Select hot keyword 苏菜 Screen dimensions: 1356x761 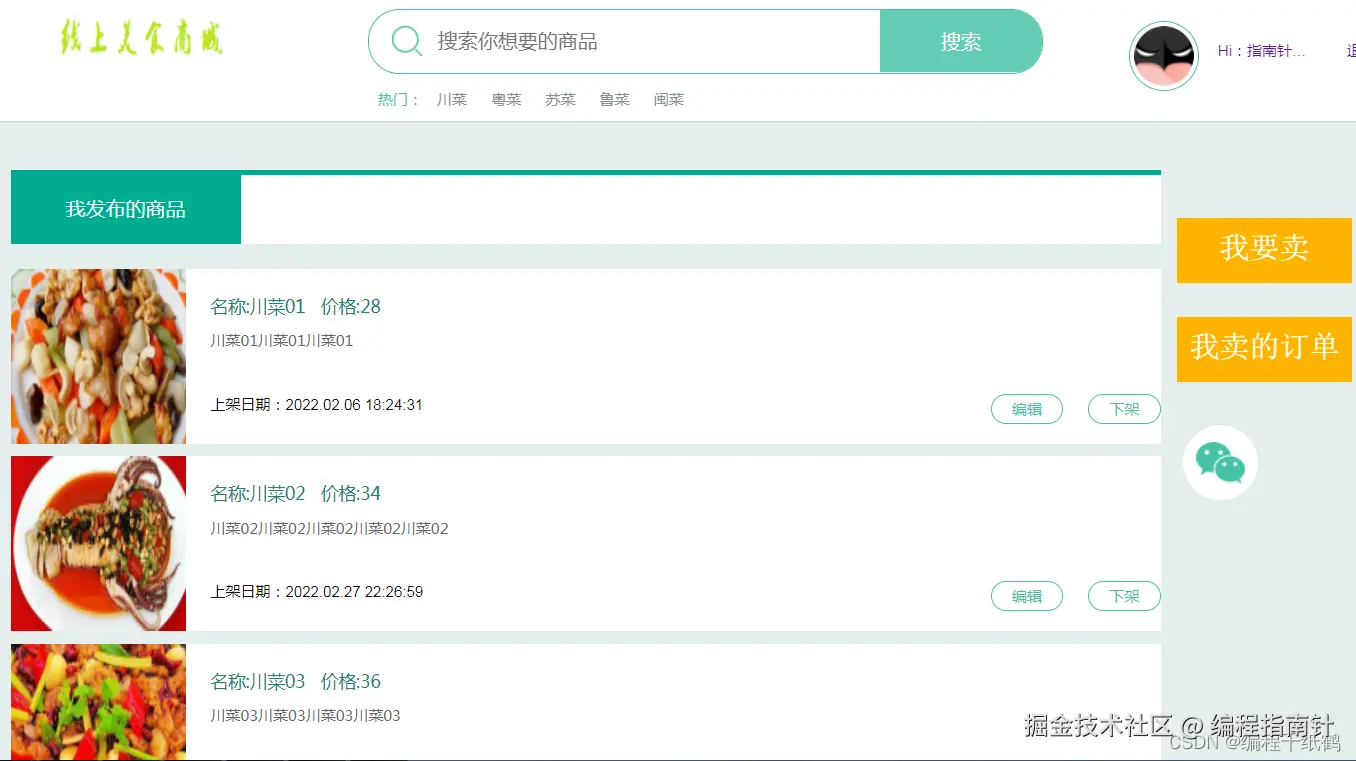[x=561, y=99]
